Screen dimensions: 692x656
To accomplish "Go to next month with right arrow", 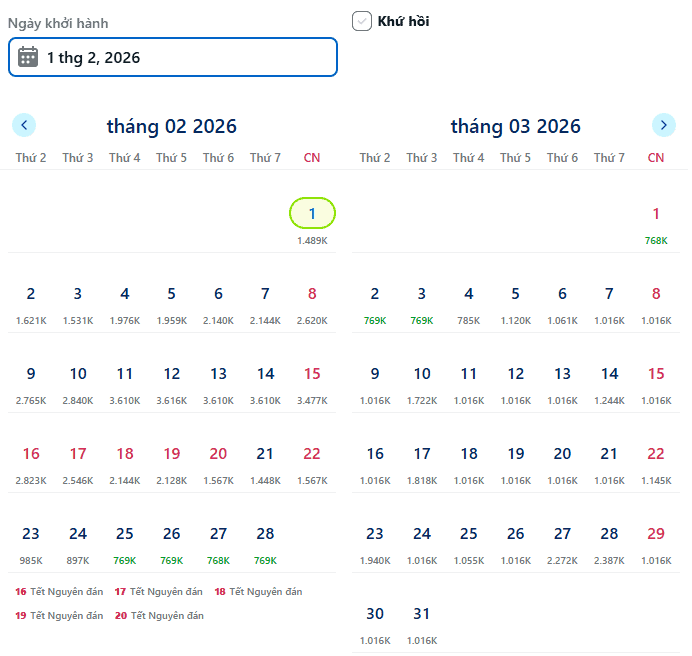I will coord(663,125).
